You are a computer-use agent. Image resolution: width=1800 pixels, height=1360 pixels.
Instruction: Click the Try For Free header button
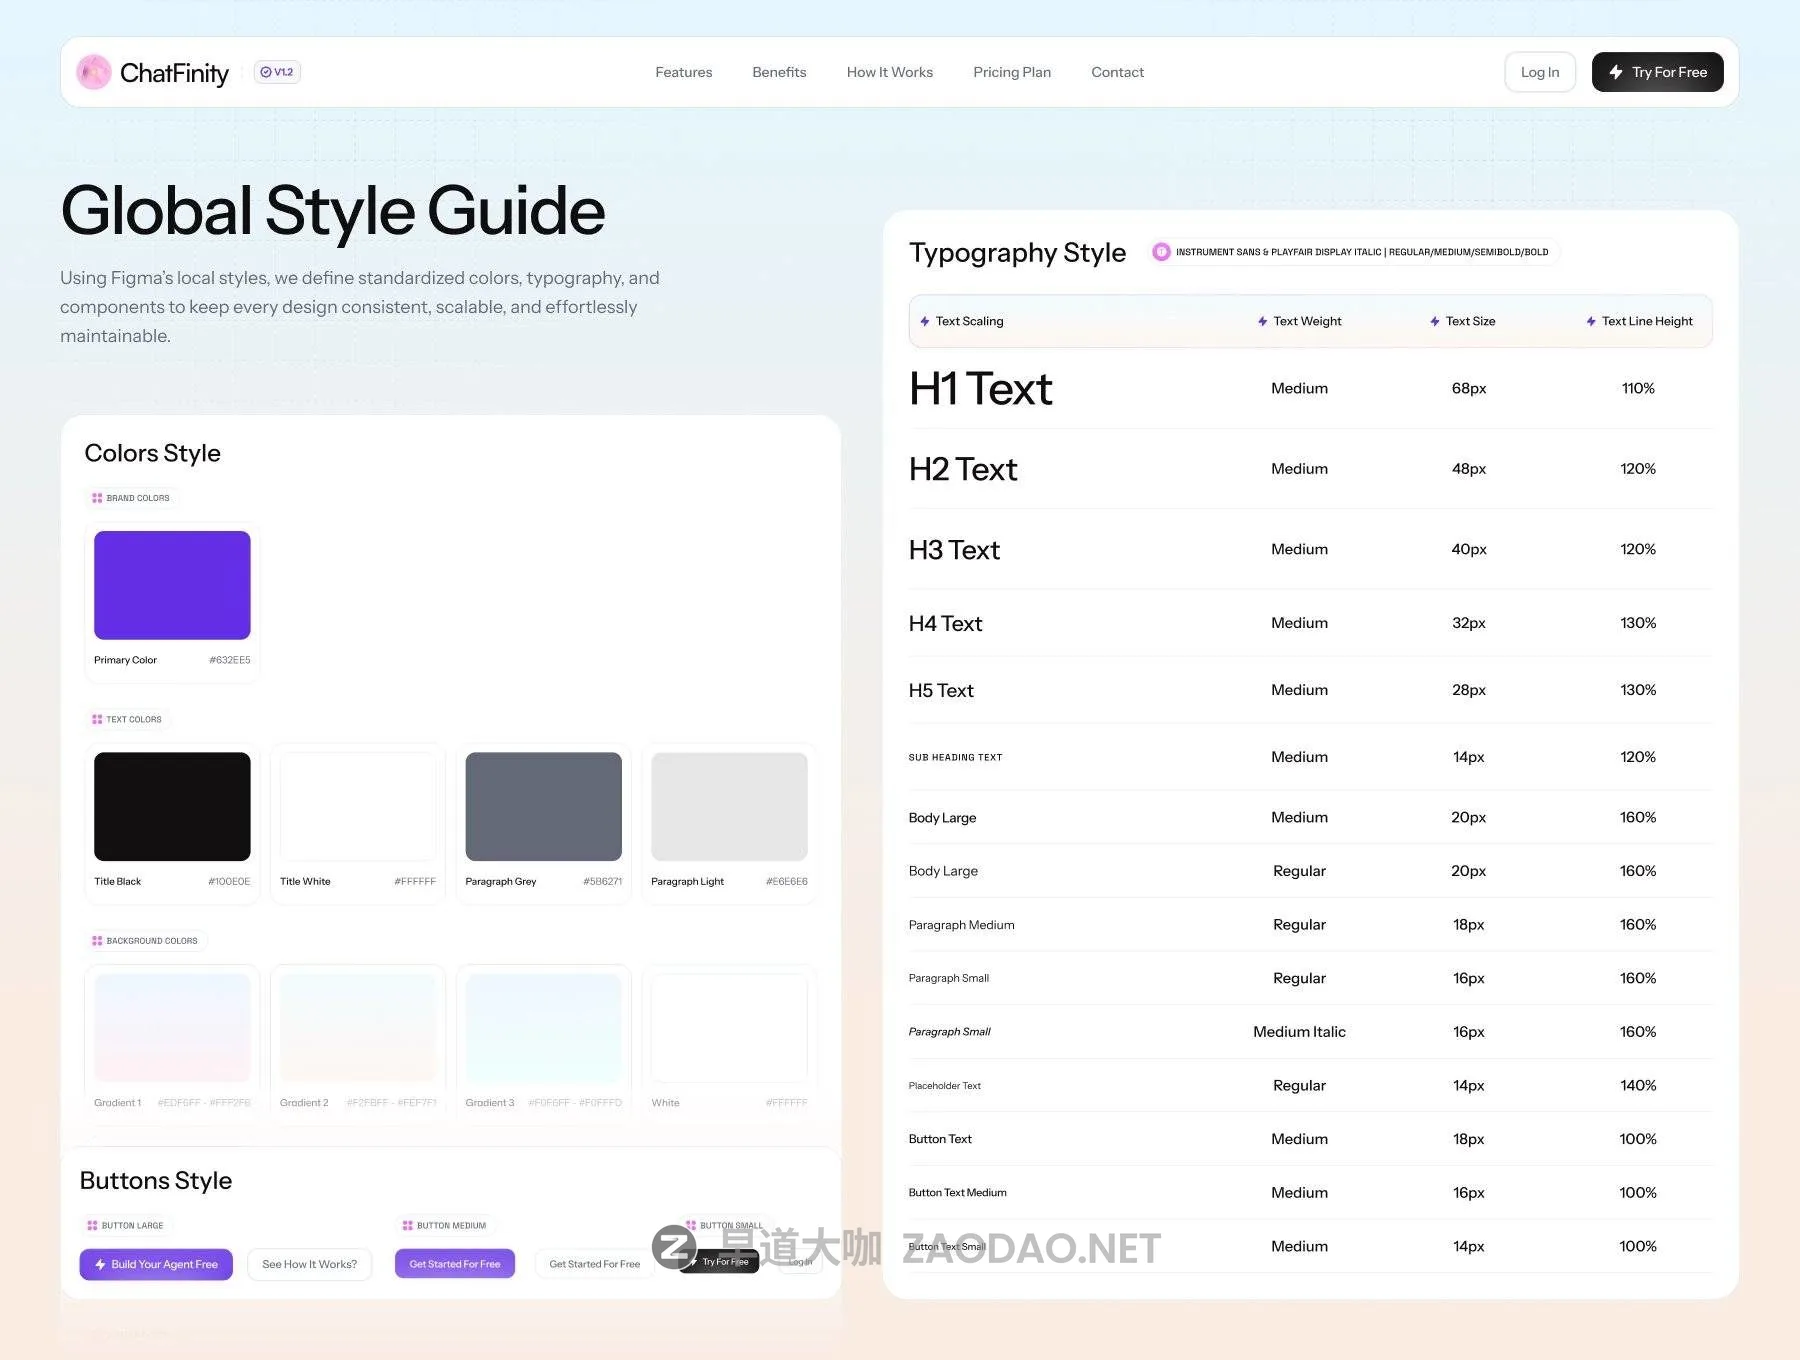1657,72
